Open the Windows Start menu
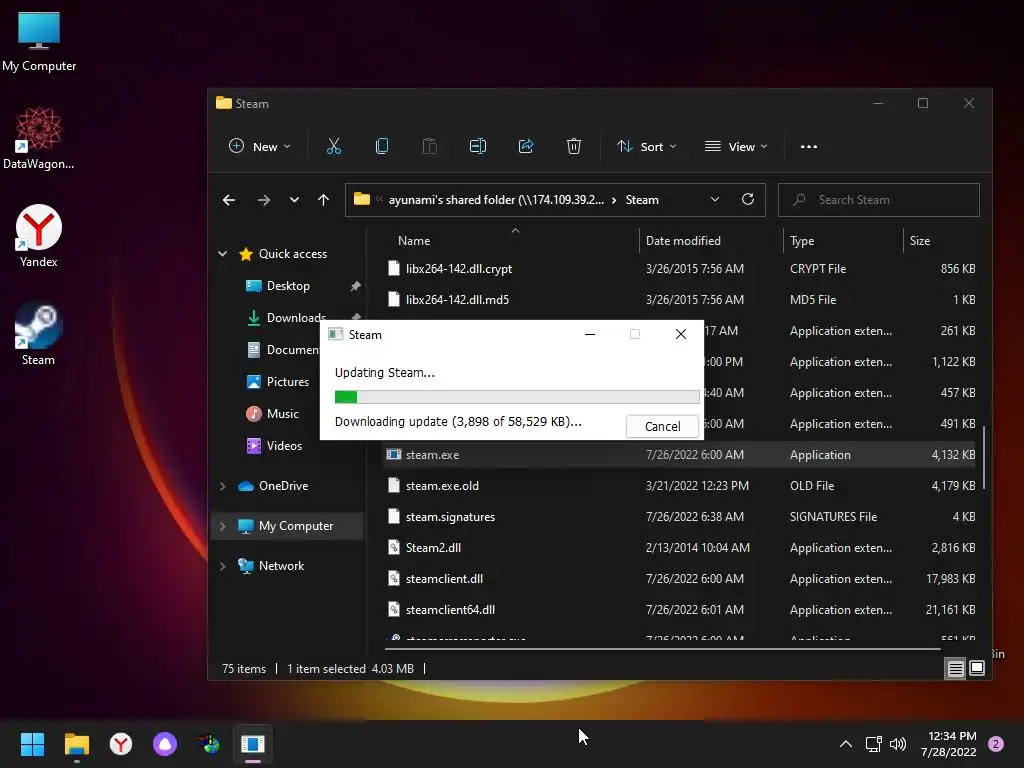 pyautogui.click(x=32, y=744)
